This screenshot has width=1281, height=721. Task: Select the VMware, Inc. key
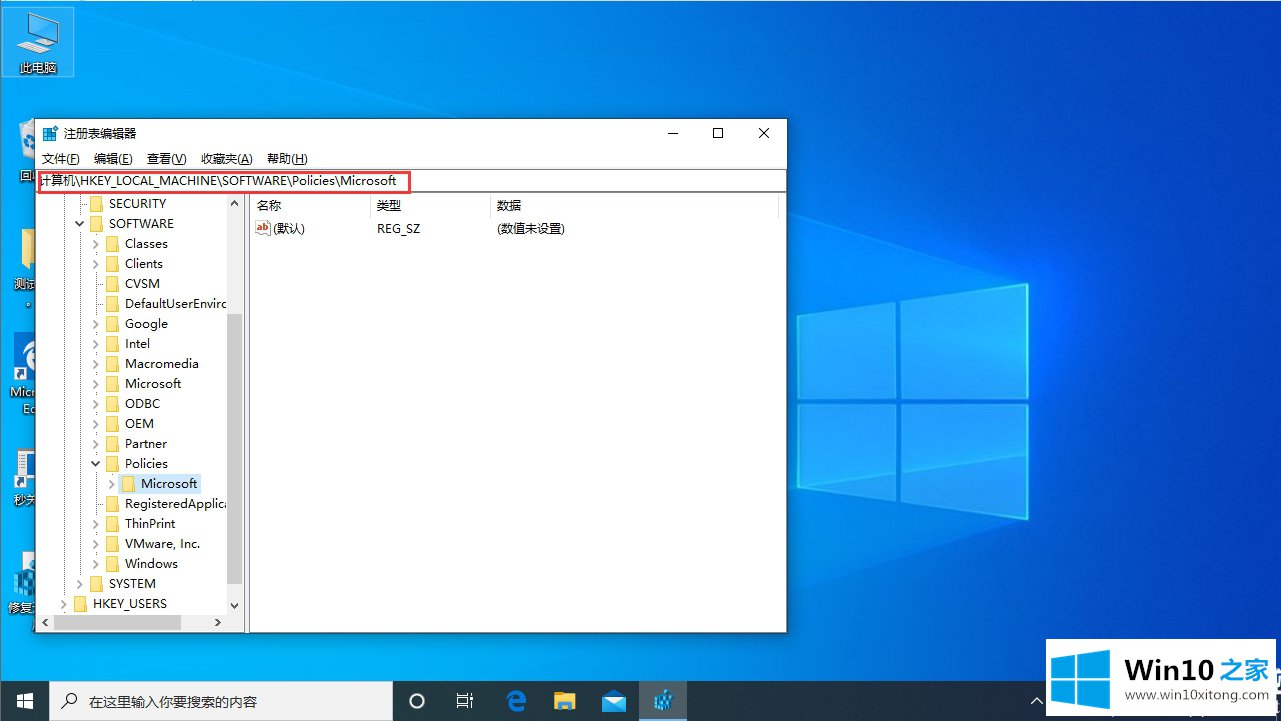pyautogui.click(x=162, y=543)
